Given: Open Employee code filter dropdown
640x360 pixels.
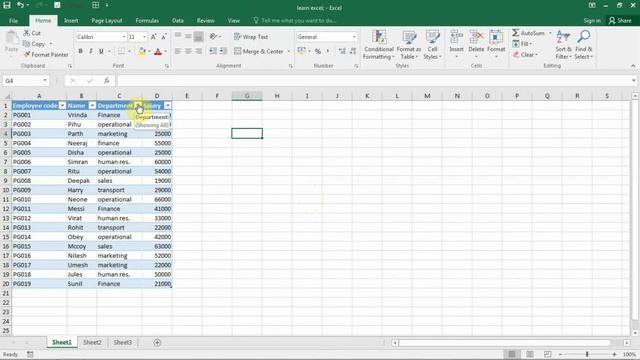Looking at the screenshot, I should [62, 106].
